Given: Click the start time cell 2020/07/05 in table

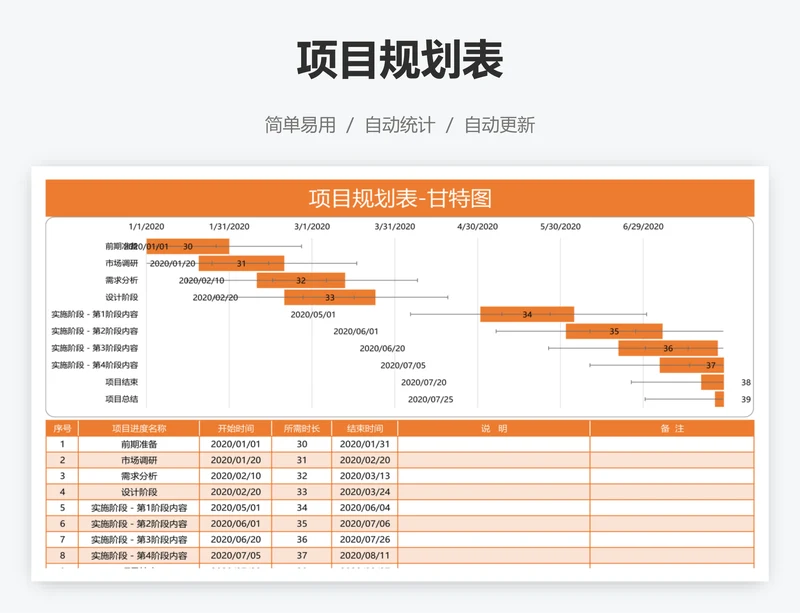Looking at the screenshot, I should coord(236,555).
